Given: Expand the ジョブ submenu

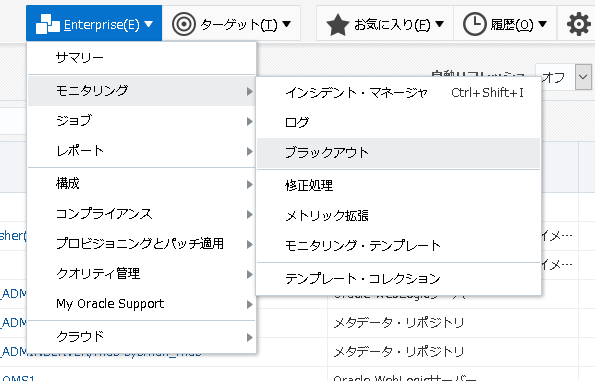Looking at the screenshot, I should 142,121.
